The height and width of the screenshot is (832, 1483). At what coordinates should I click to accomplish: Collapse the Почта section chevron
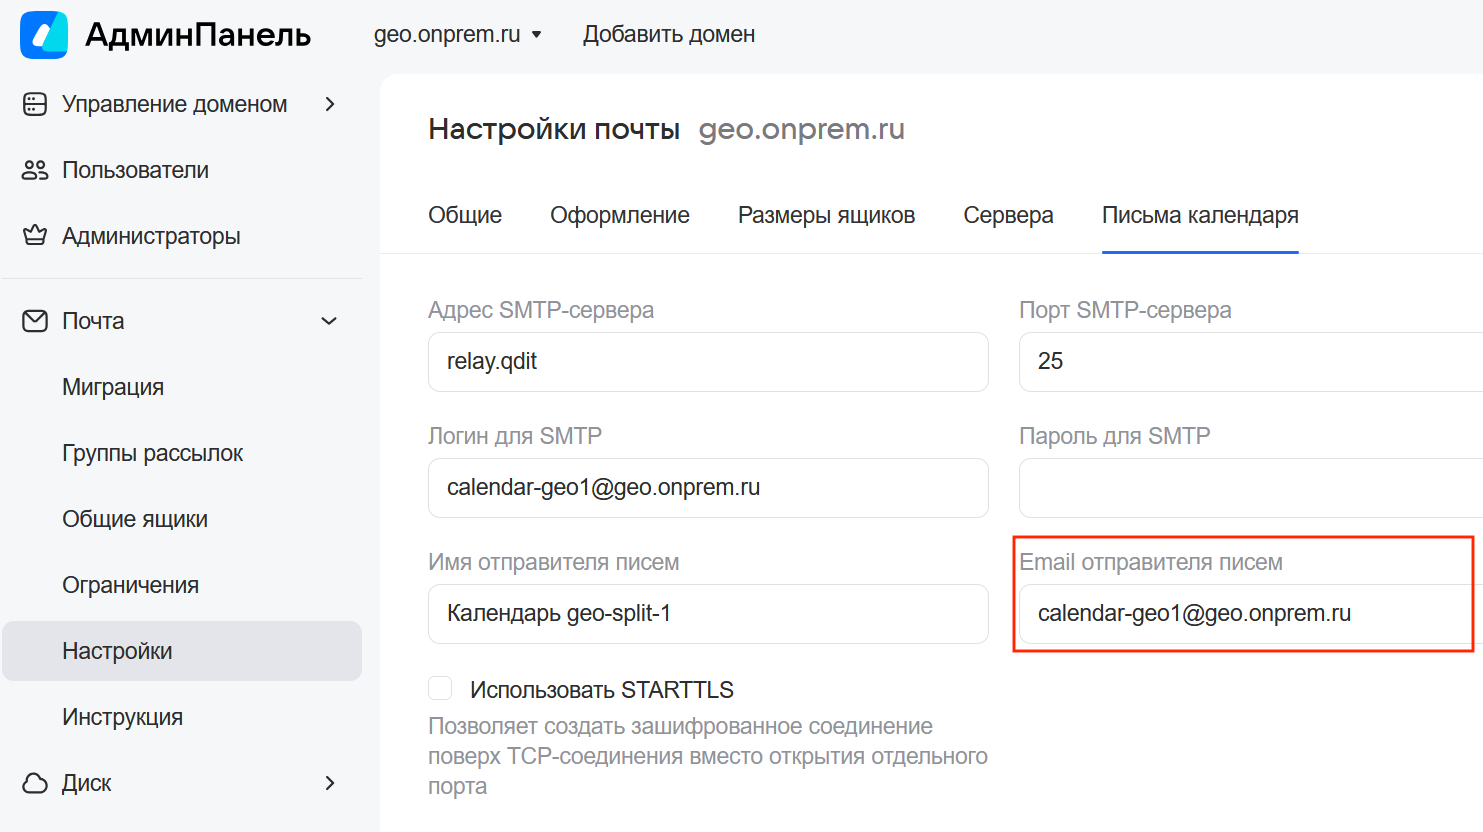click(x=329, y=321)
